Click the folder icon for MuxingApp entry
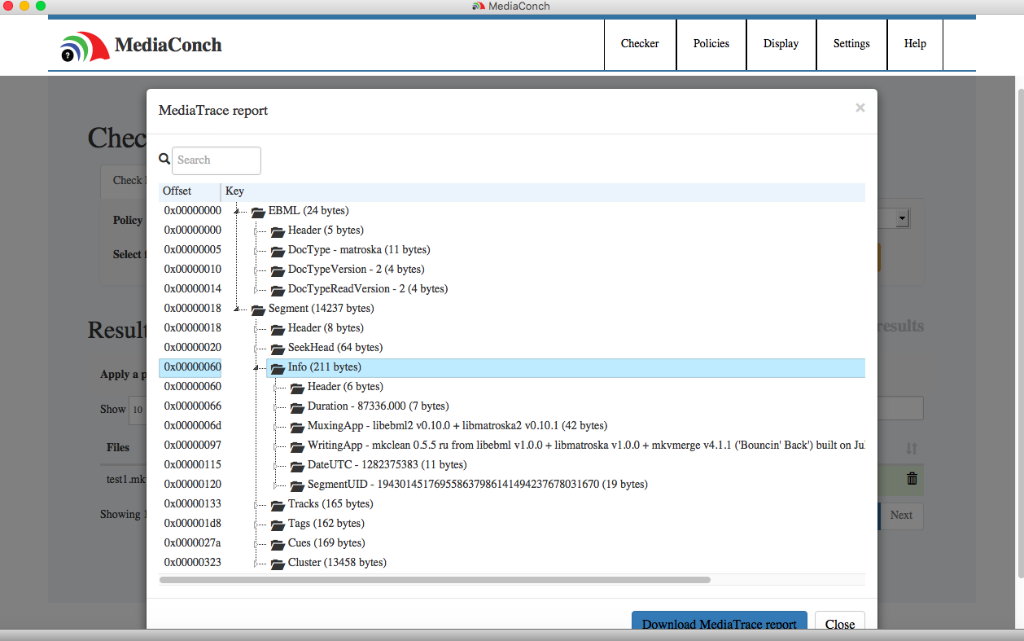 (297, 427)
